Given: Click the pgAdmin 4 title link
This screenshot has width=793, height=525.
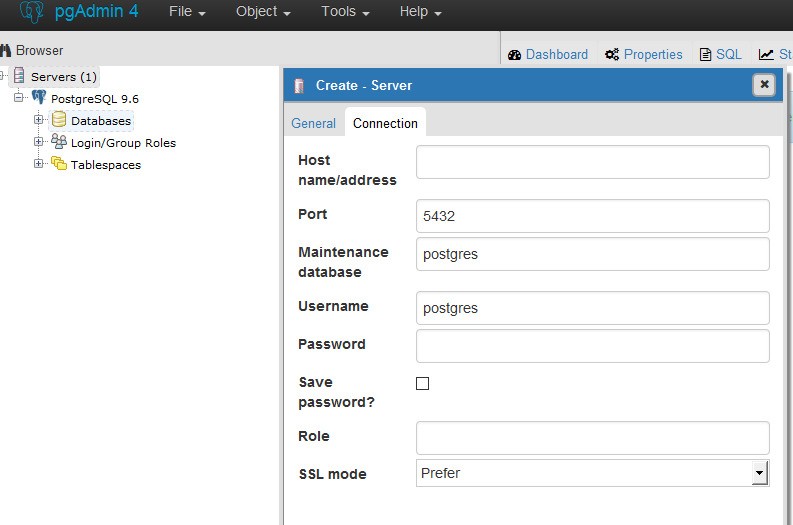Looking at the screenshot, I should point(96,11).
